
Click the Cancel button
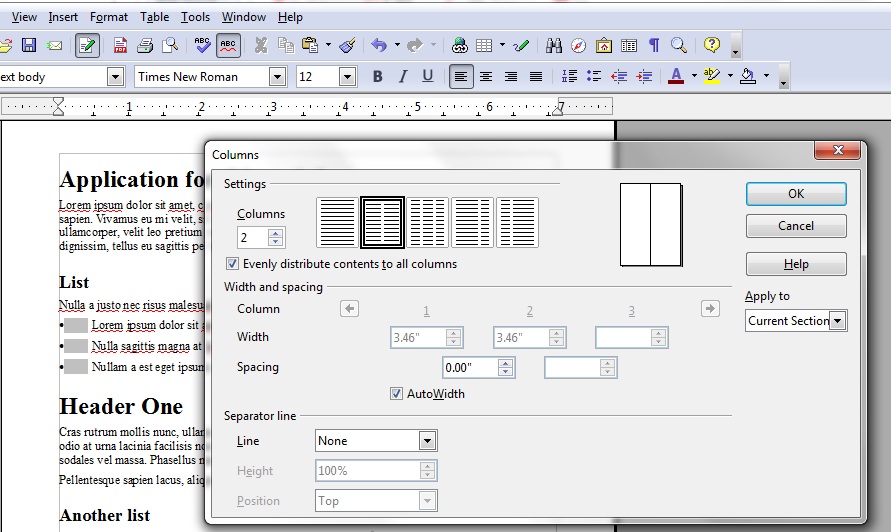click(x=796, y=226)
